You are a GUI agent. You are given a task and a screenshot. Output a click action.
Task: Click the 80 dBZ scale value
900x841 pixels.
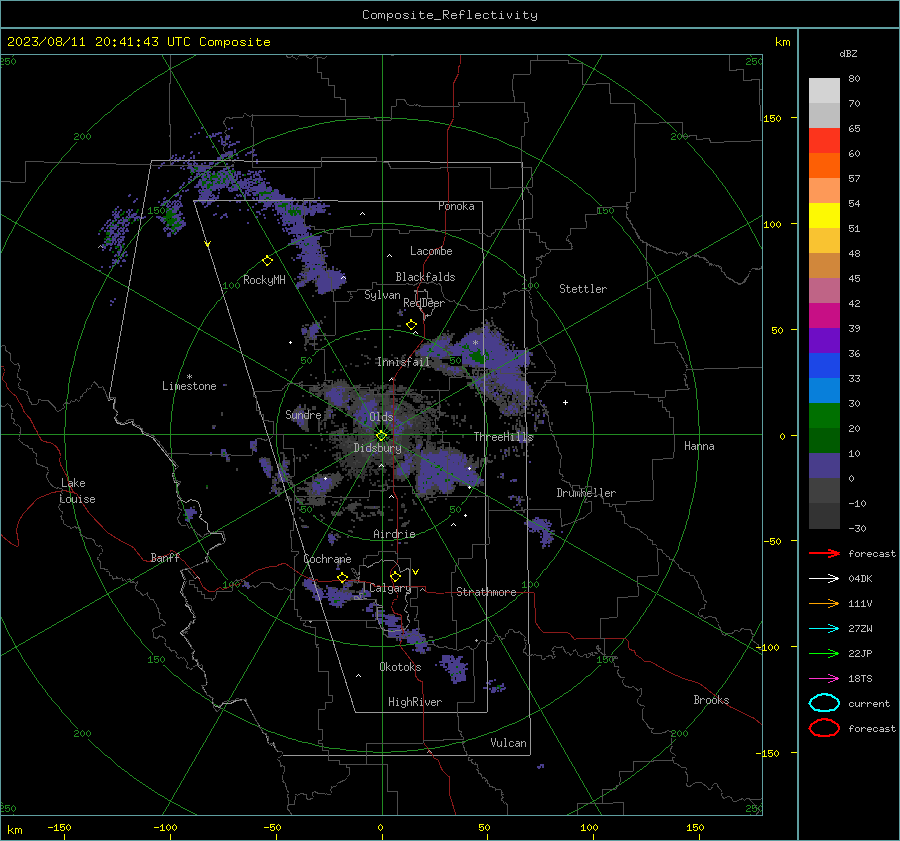point(854,79)
